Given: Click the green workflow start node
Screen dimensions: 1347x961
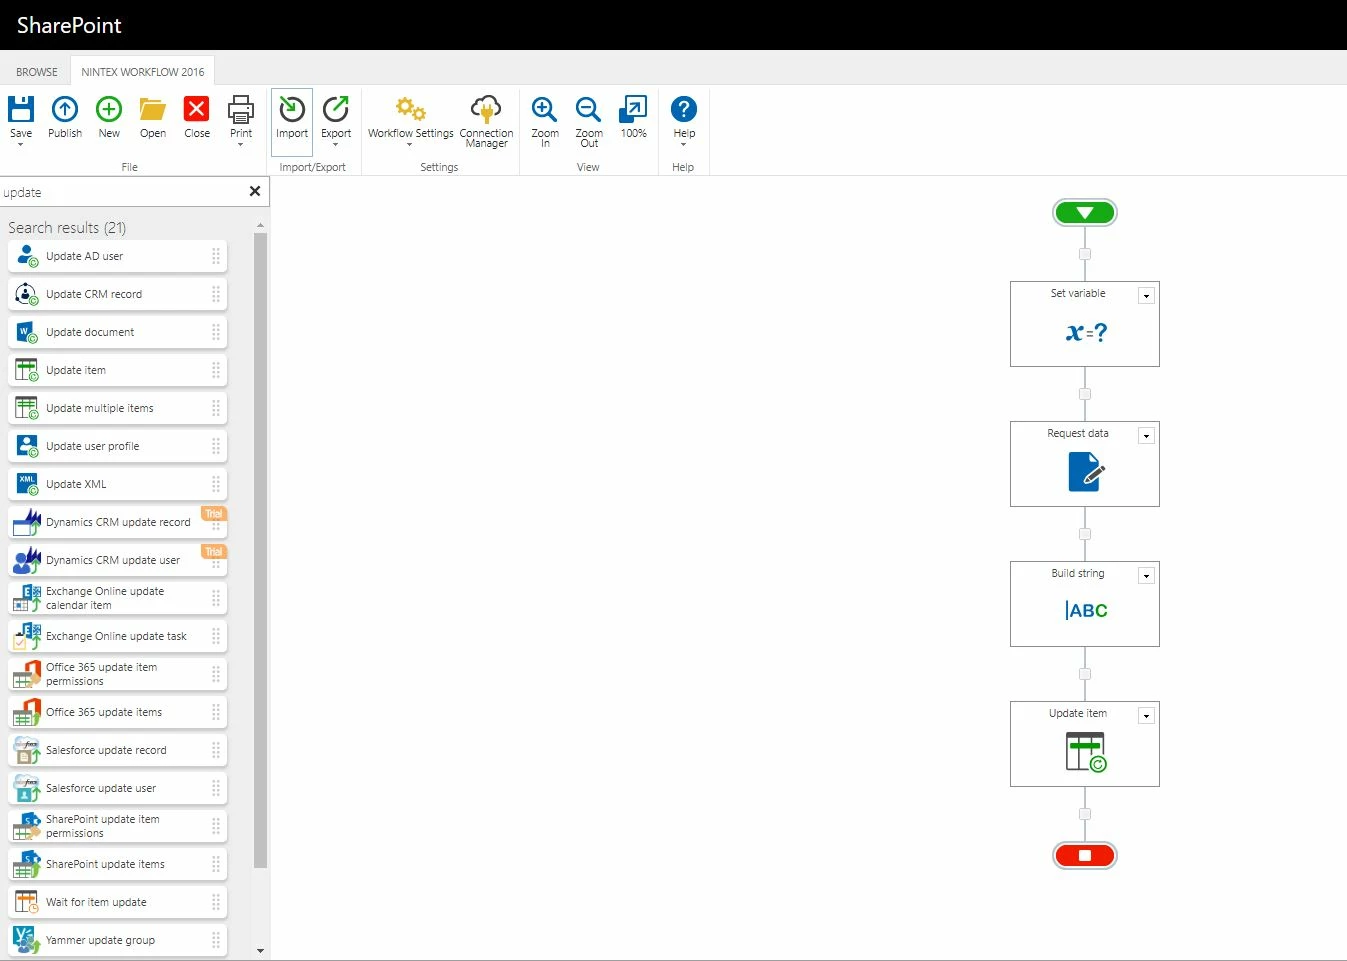Looking at the screenshot, I should 1085,212.
